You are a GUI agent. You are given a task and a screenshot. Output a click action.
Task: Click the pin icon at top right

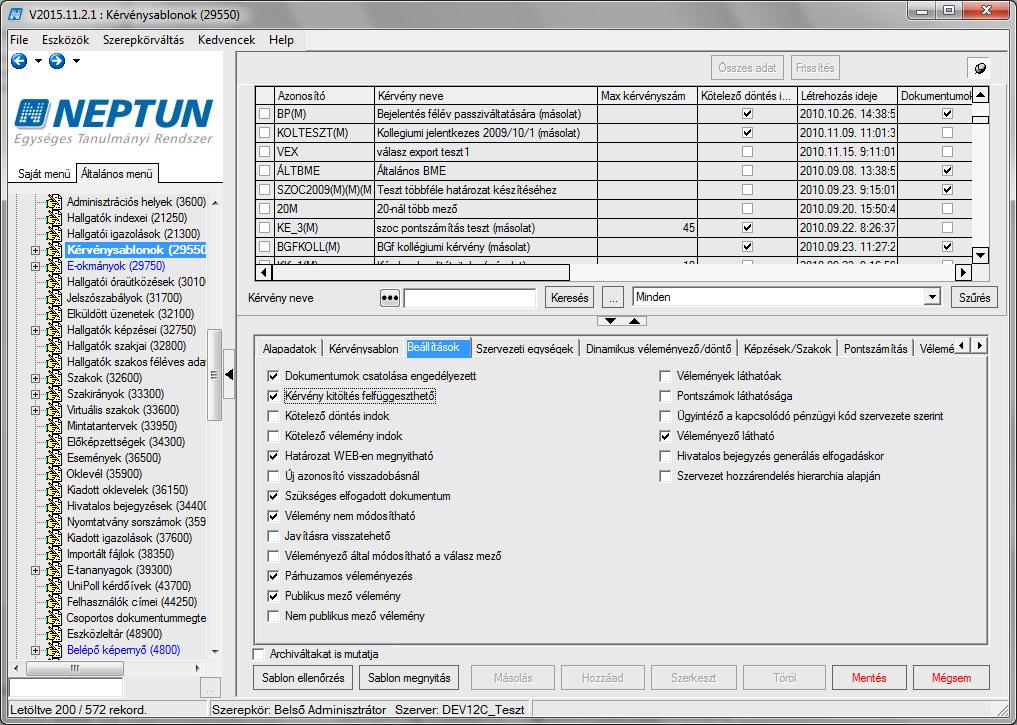[980, 67]
